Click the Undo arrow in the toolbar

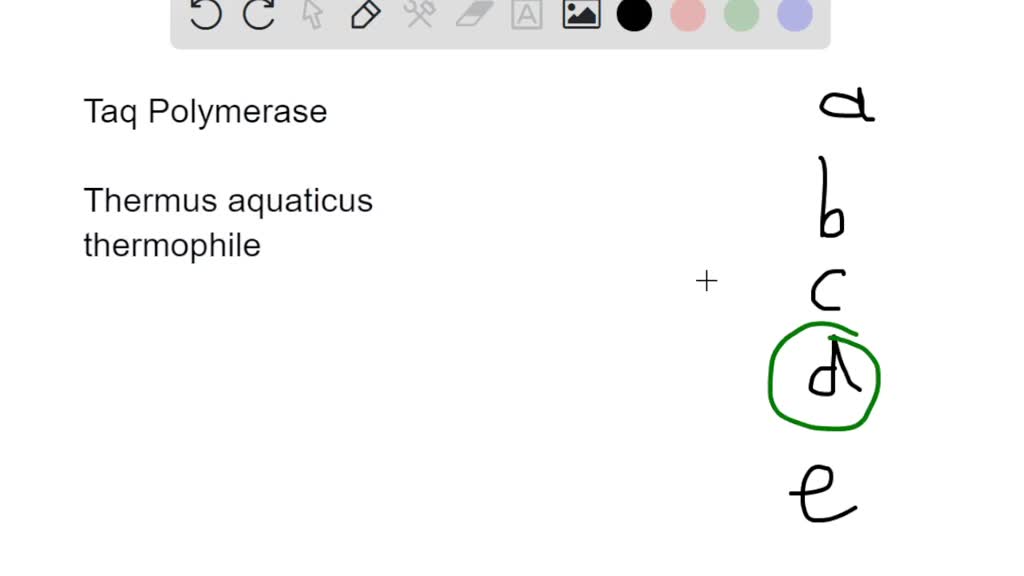[204, 16]
